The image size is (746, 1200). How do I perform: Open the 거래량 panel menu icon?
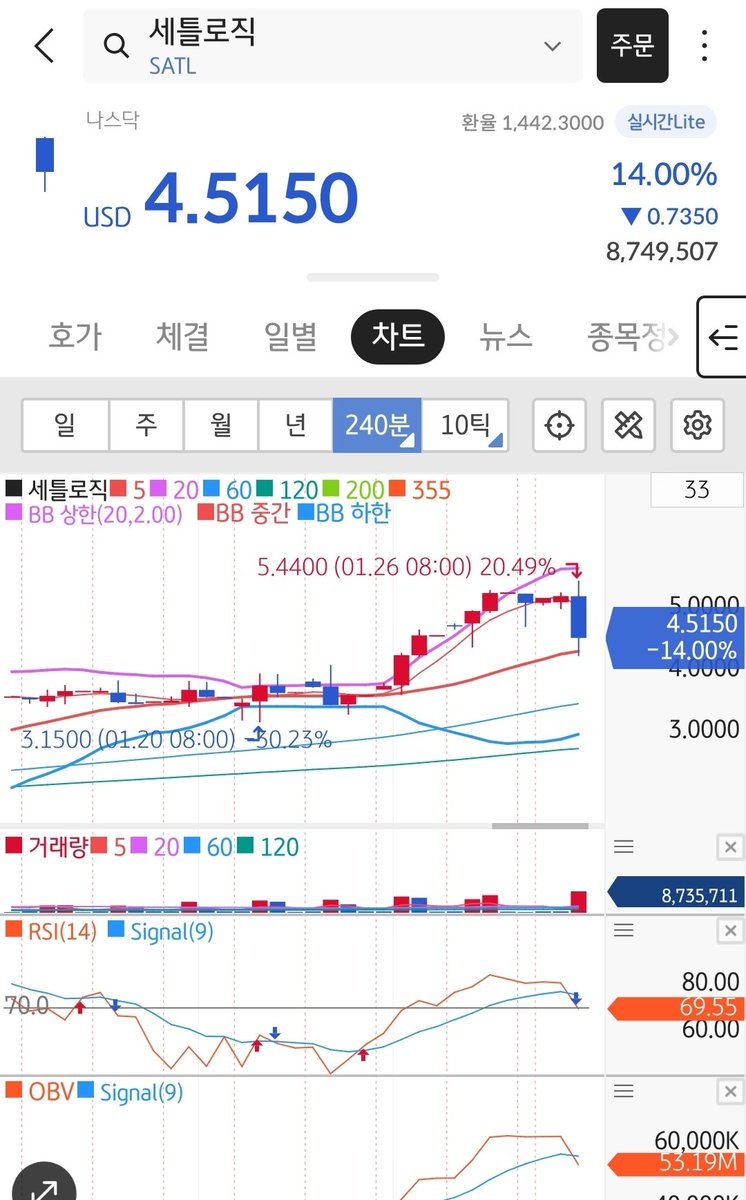click(624, 847)
